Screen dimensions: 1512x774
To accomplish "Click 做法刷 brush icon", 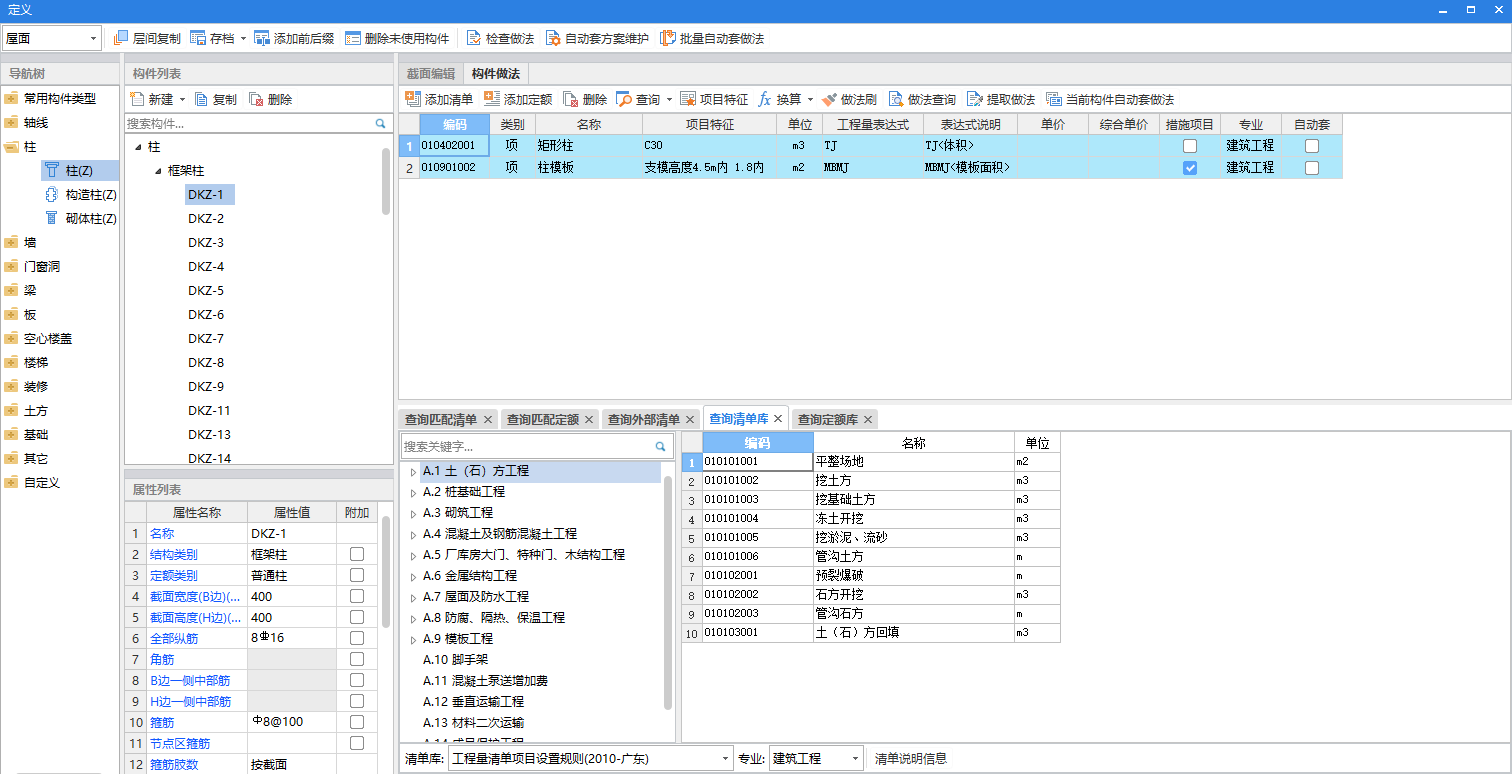I will click(829, 99).
